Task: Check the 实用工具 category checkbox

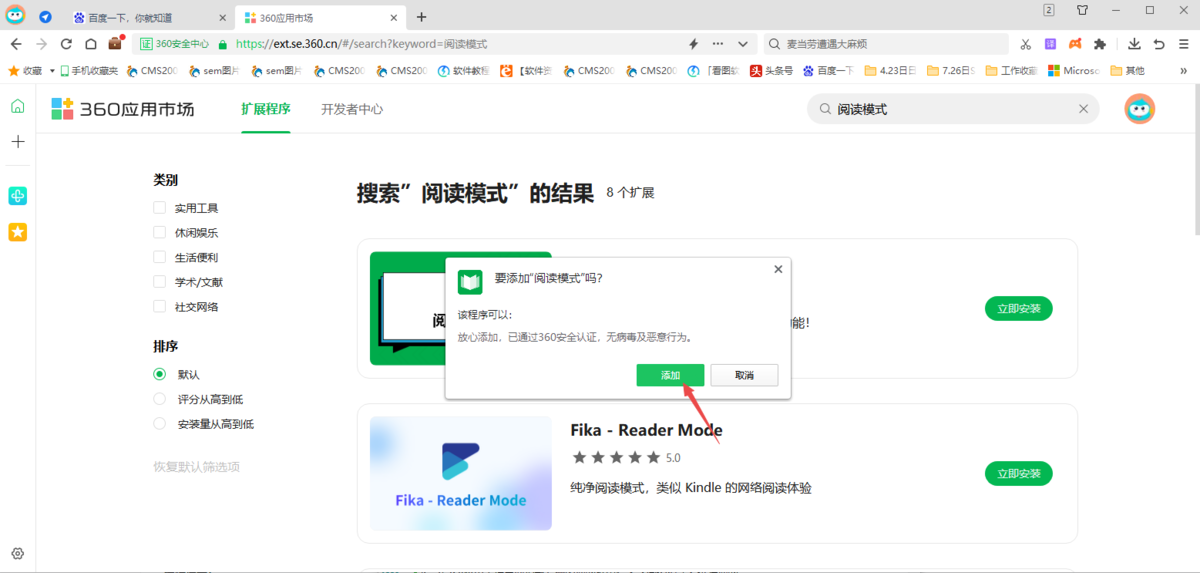Action: tap(159, 208)
